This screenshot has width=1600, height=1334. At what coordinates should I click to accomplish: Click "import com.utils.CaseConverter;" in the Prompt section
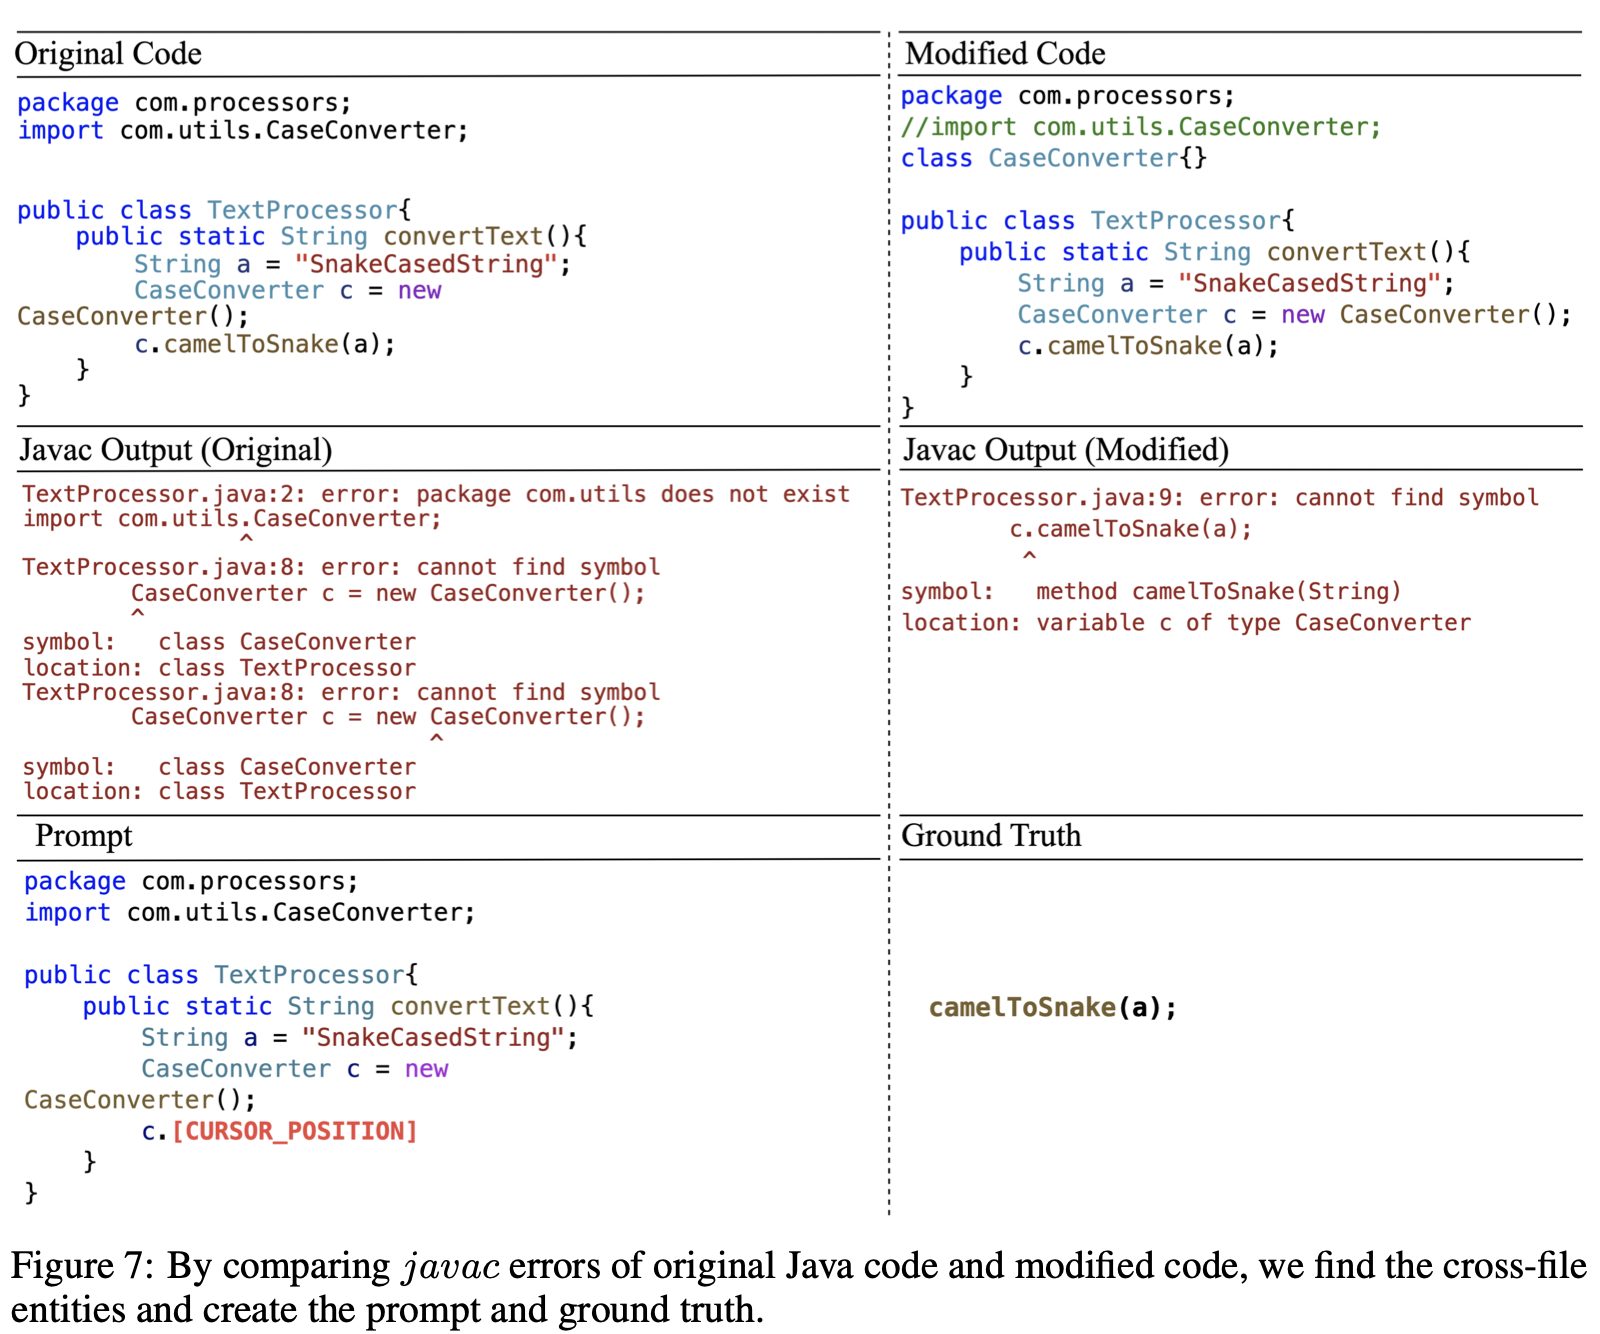coord(250,912)
